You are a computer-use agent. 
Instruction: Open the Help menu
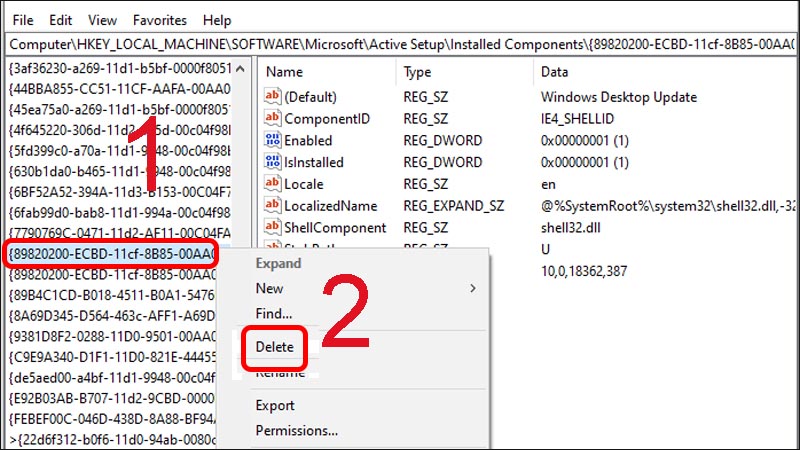(x=217, y=20)
